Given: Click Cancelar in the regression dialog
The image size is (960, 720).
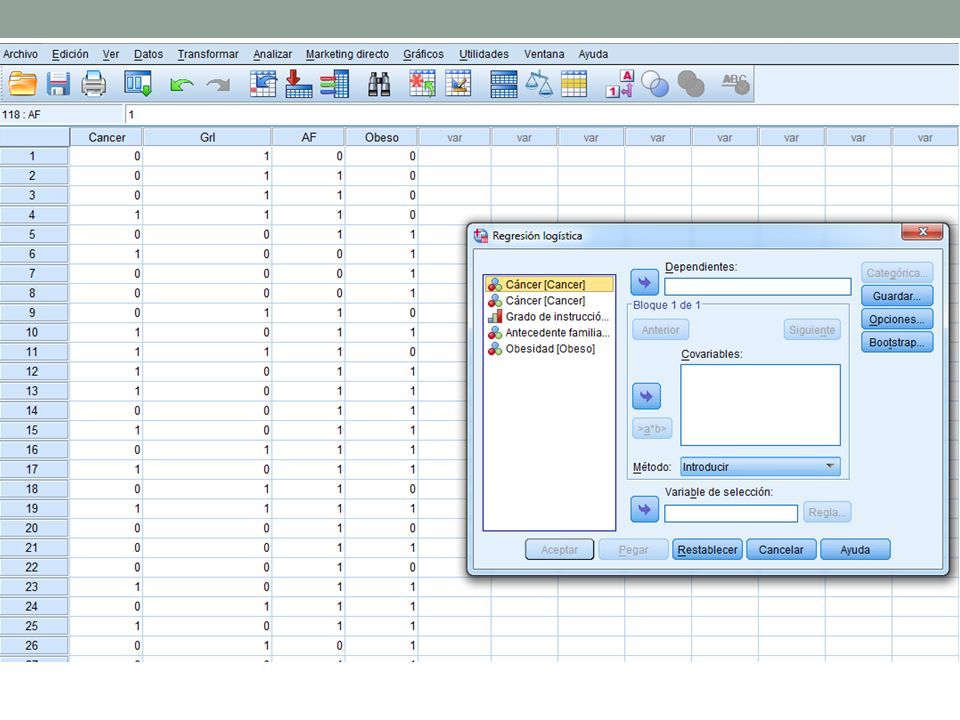Looking at the screenshot, I should (781, 550).
